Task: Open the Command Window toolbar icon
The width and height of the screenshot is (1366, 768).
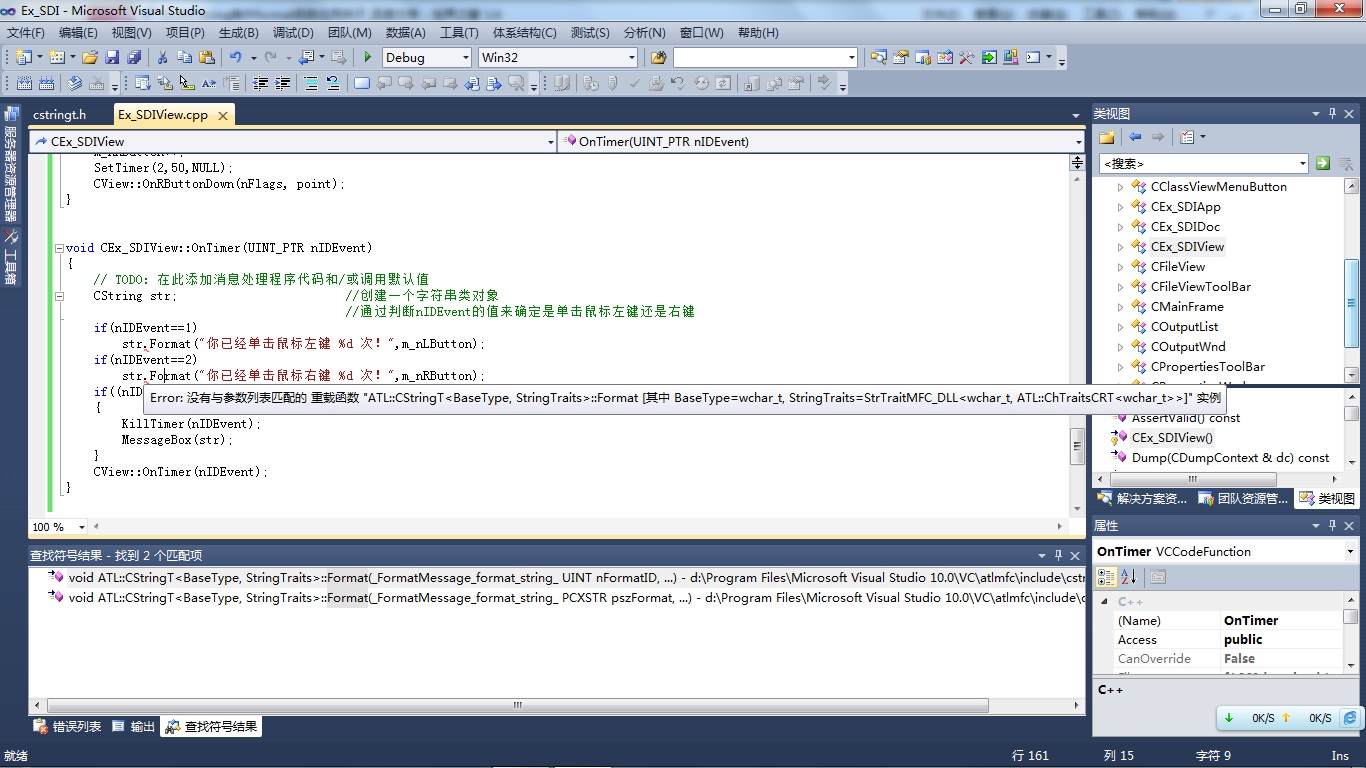Action: tap(1033, 57)
